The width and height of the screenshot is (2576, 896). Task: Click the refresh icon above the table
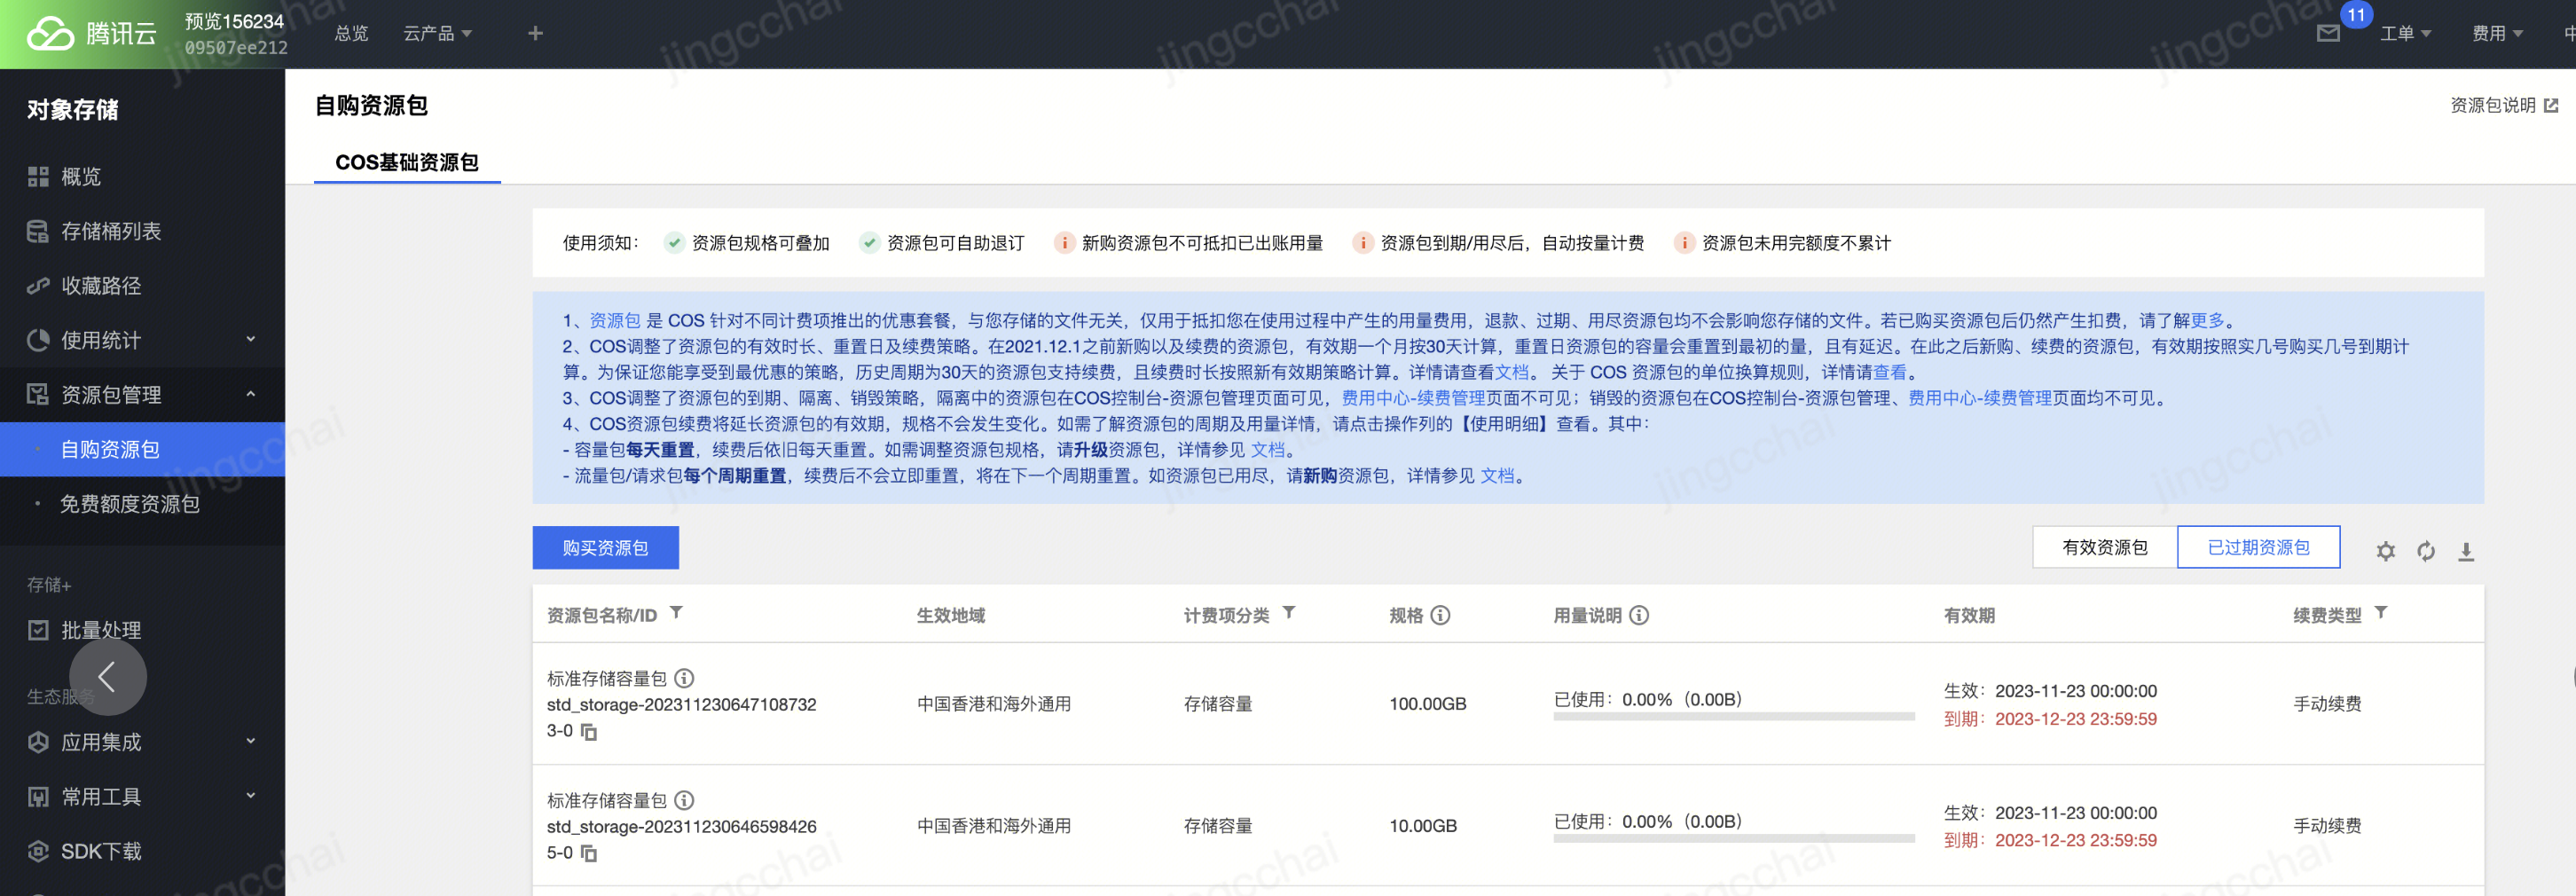[x=2425, y=551]
